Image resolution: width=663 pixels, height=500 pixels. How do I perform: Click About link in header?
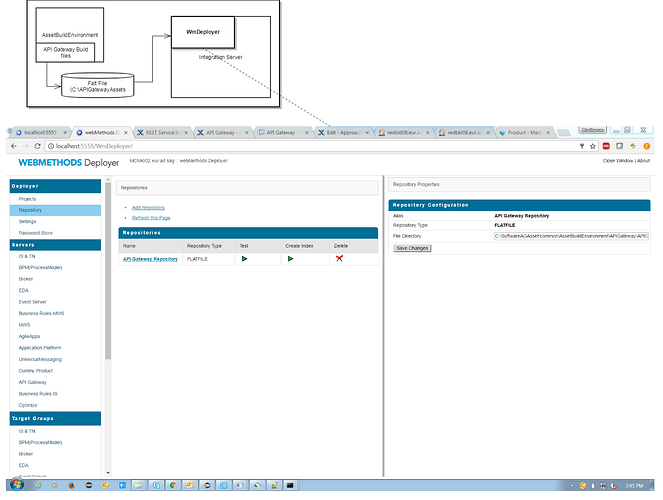tap(644, 161)
